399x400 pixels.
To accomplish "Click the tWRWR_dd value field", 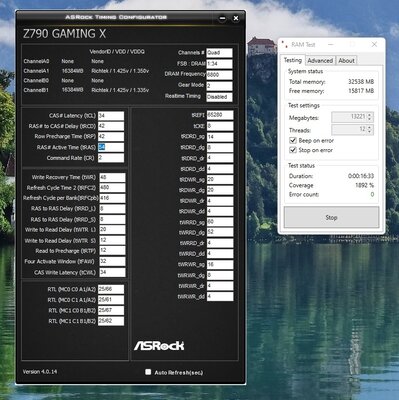I will coord(220,296).
